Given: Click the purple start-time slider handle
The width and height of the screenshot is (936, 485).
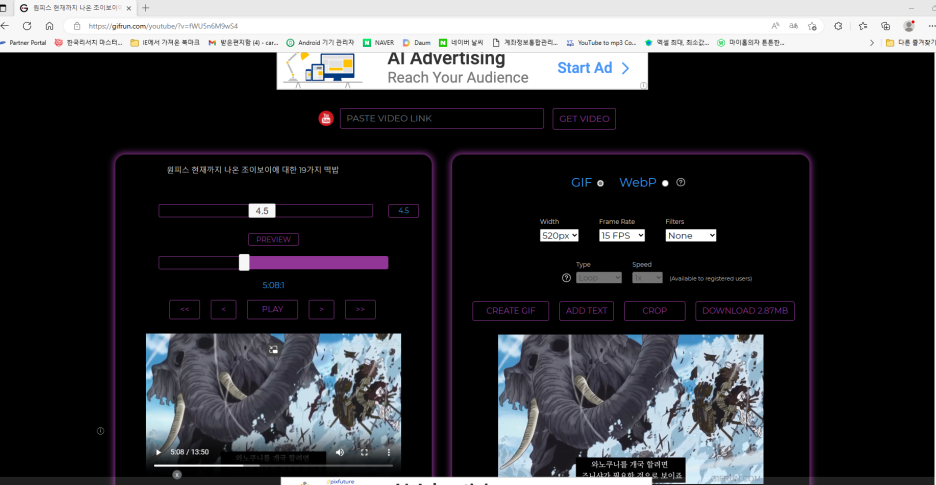Looking at the screenshot, I should pos(244,263).
